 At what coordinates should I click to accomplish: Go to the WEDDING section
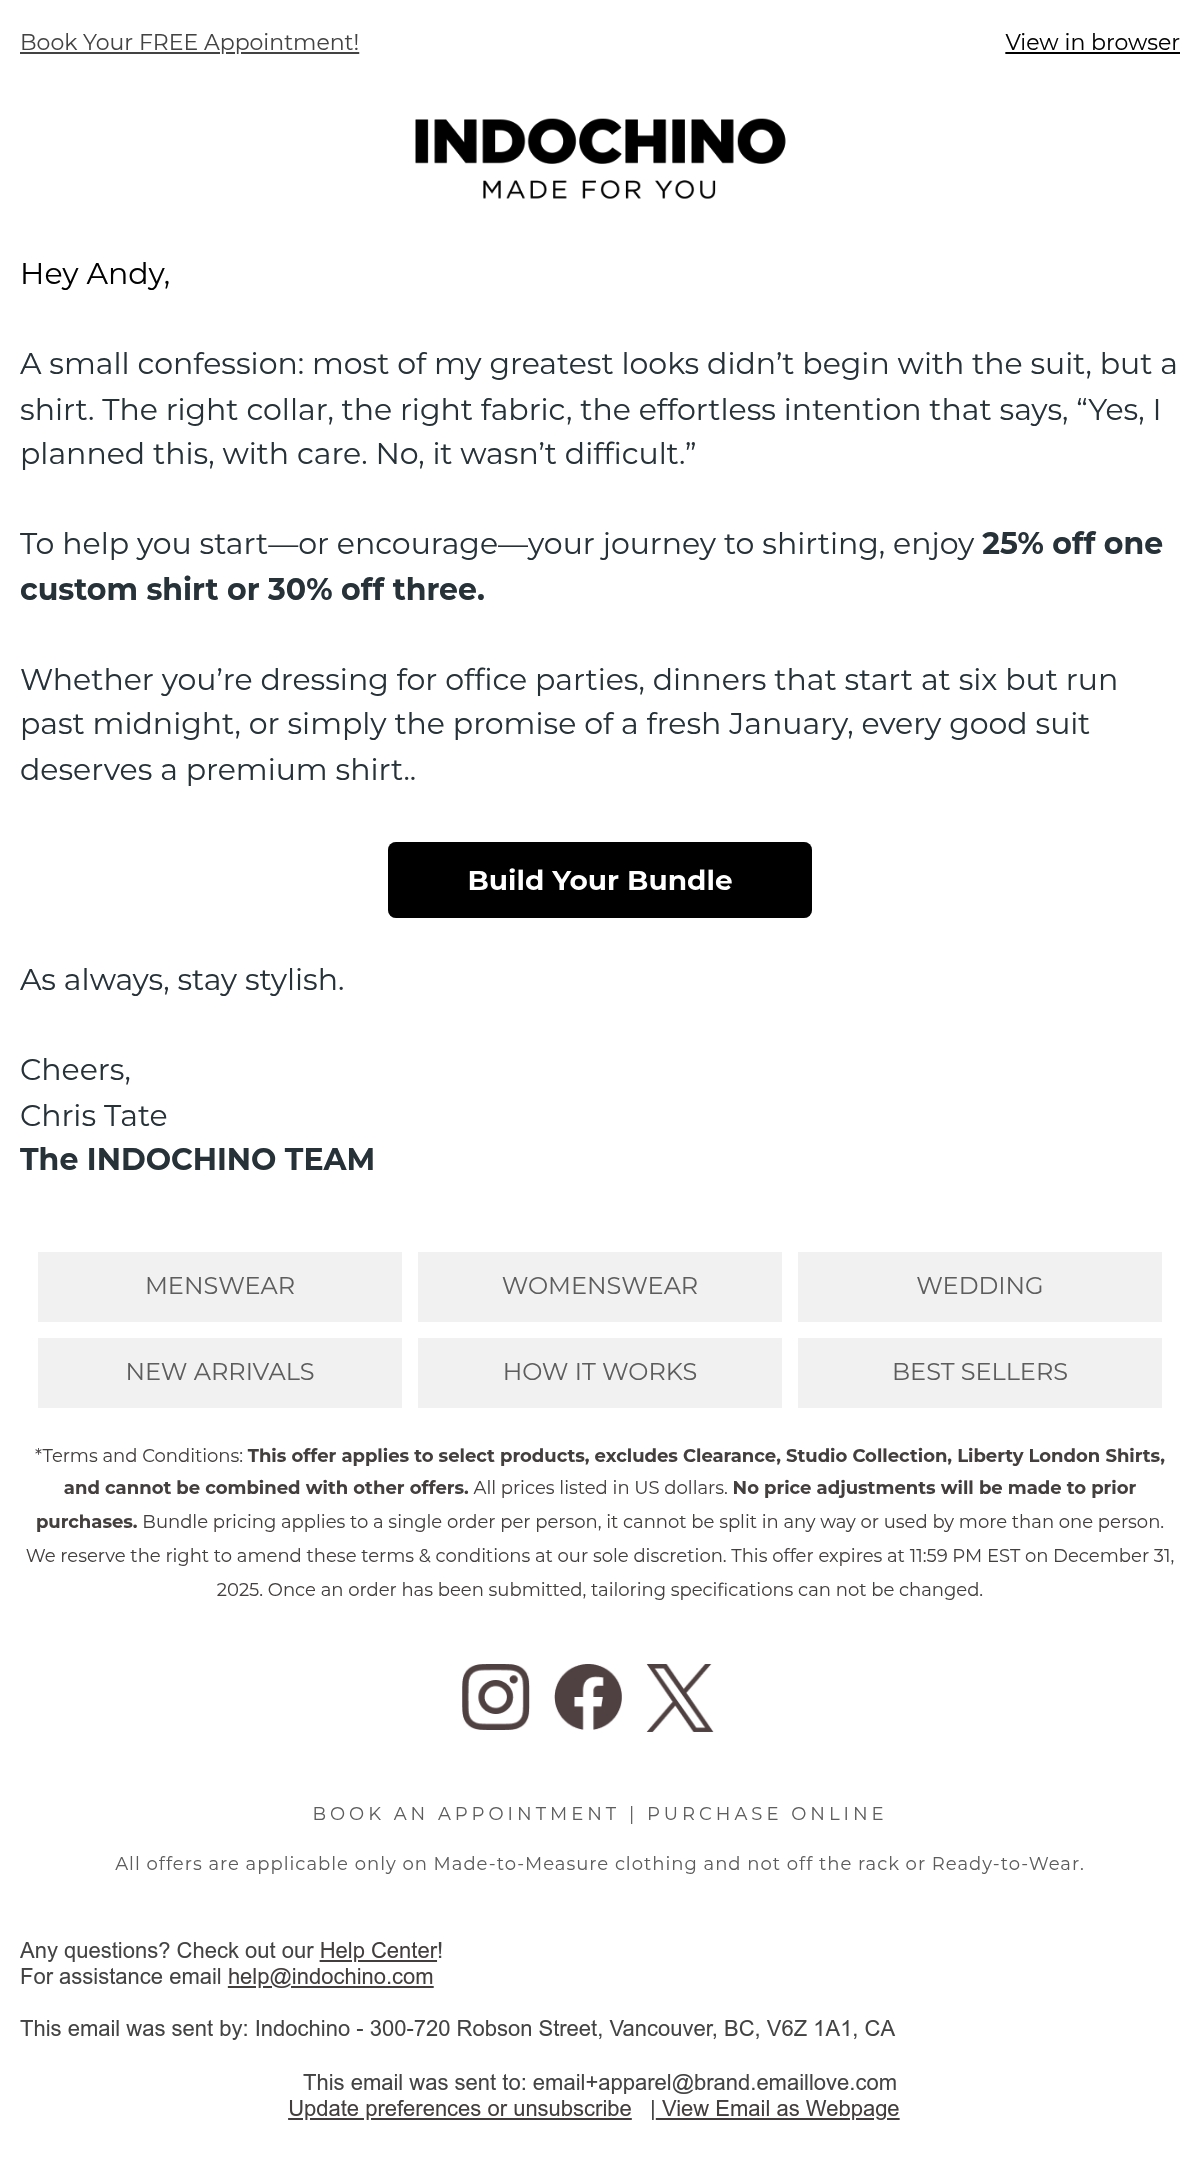pyautogui.click(x=980, y=1286)
